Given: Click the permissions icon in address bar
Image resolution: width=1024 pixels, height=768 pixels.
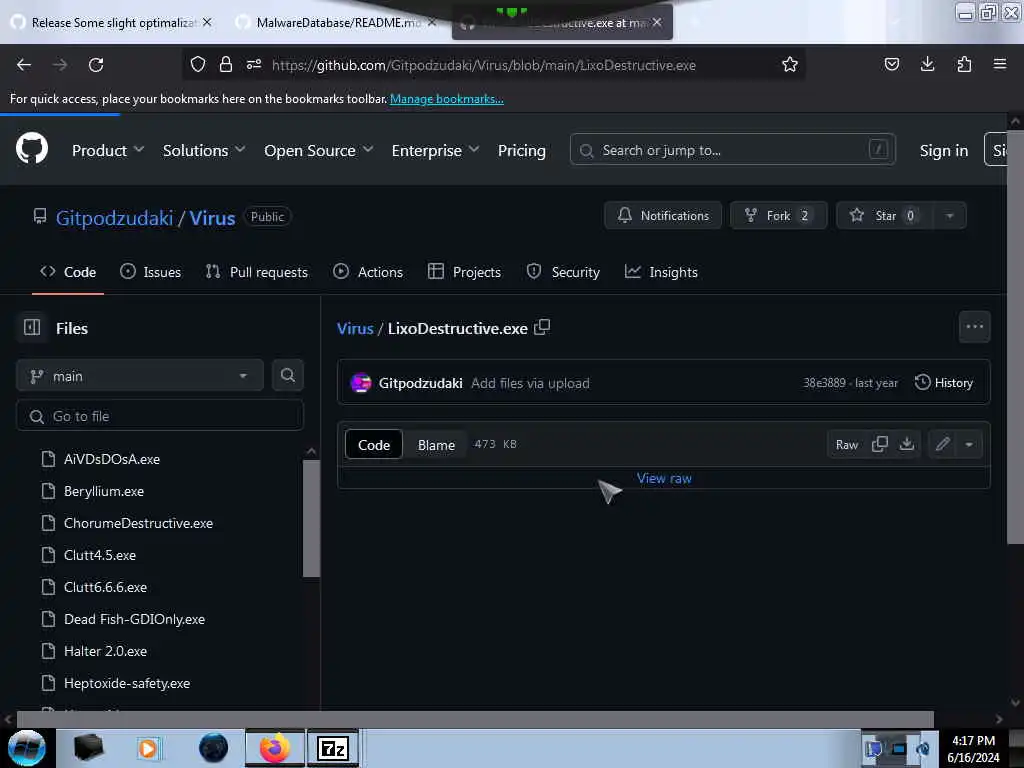Looking at the screenshot, I should point(254,64).
